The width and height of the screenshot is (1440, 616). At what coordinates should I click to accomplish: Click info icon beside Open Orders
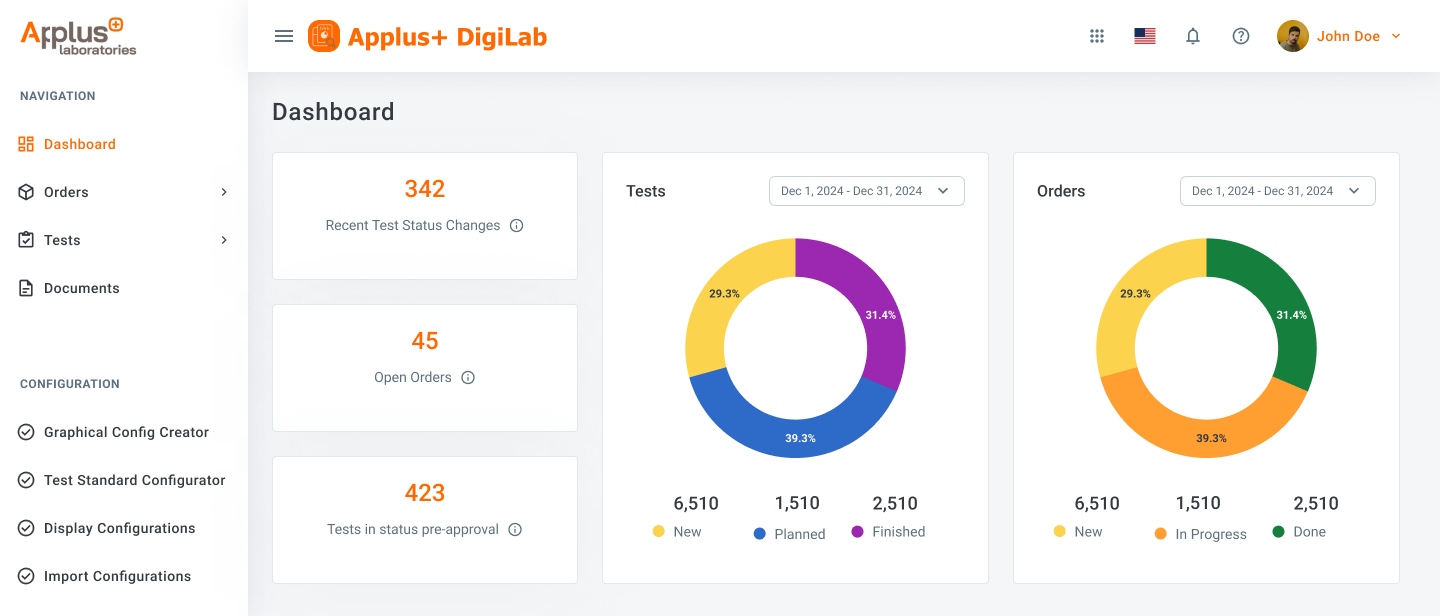click(x=468, y=378)
